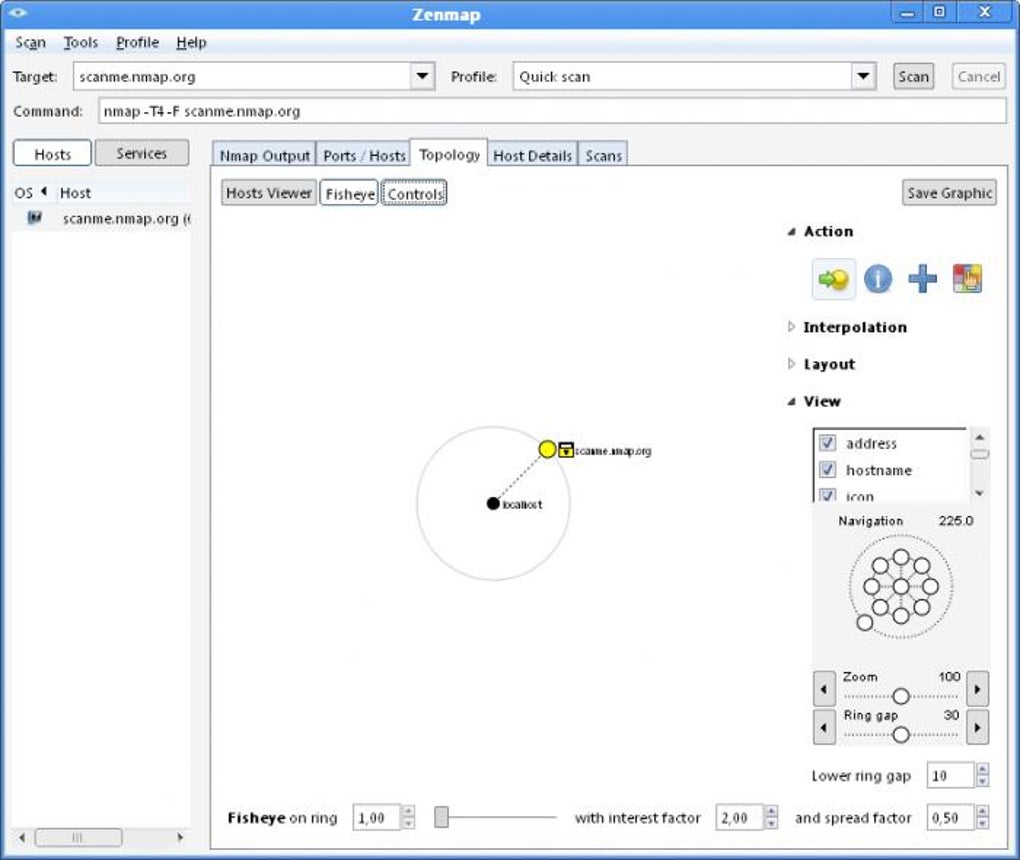Open the Profile dropdown arrow
Viewport: 1020px width, 860px height.
863,76
